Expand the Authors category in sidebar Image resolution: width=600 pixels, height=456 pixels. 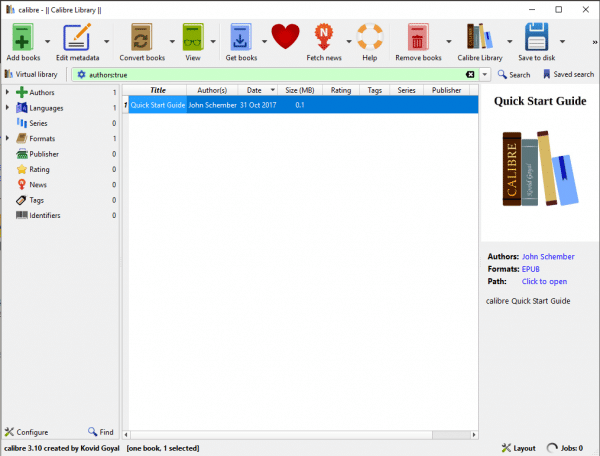click(x=8, y=93)
